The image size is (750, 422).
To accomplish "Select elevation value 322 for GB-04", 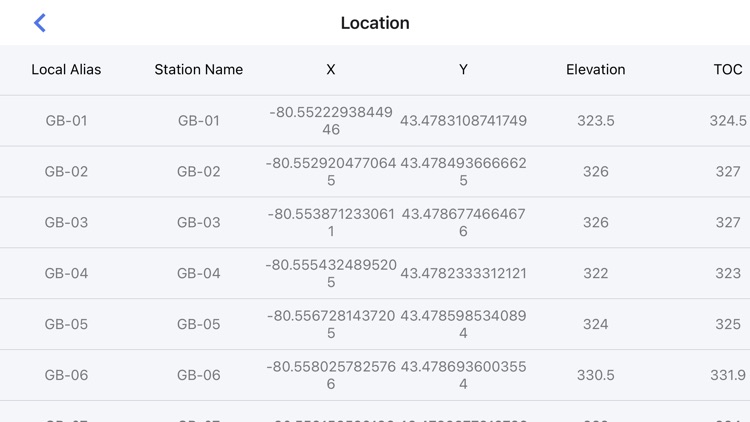I will pos(595,274).
